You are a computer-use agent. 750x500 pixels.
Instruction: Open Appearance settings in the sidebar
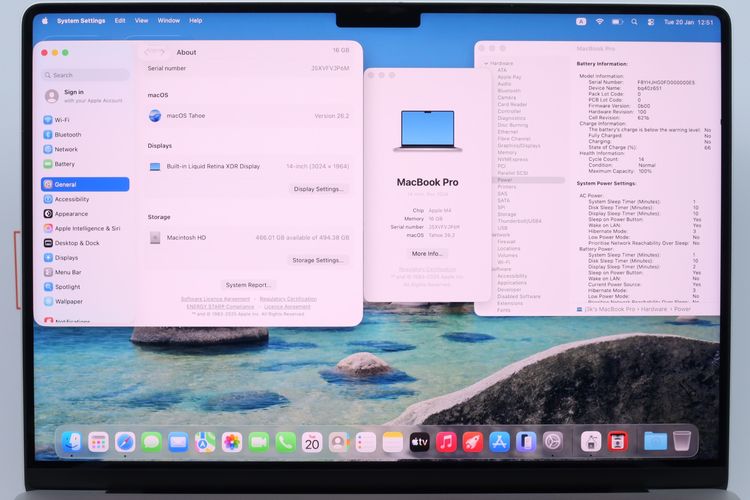(66, 214)
